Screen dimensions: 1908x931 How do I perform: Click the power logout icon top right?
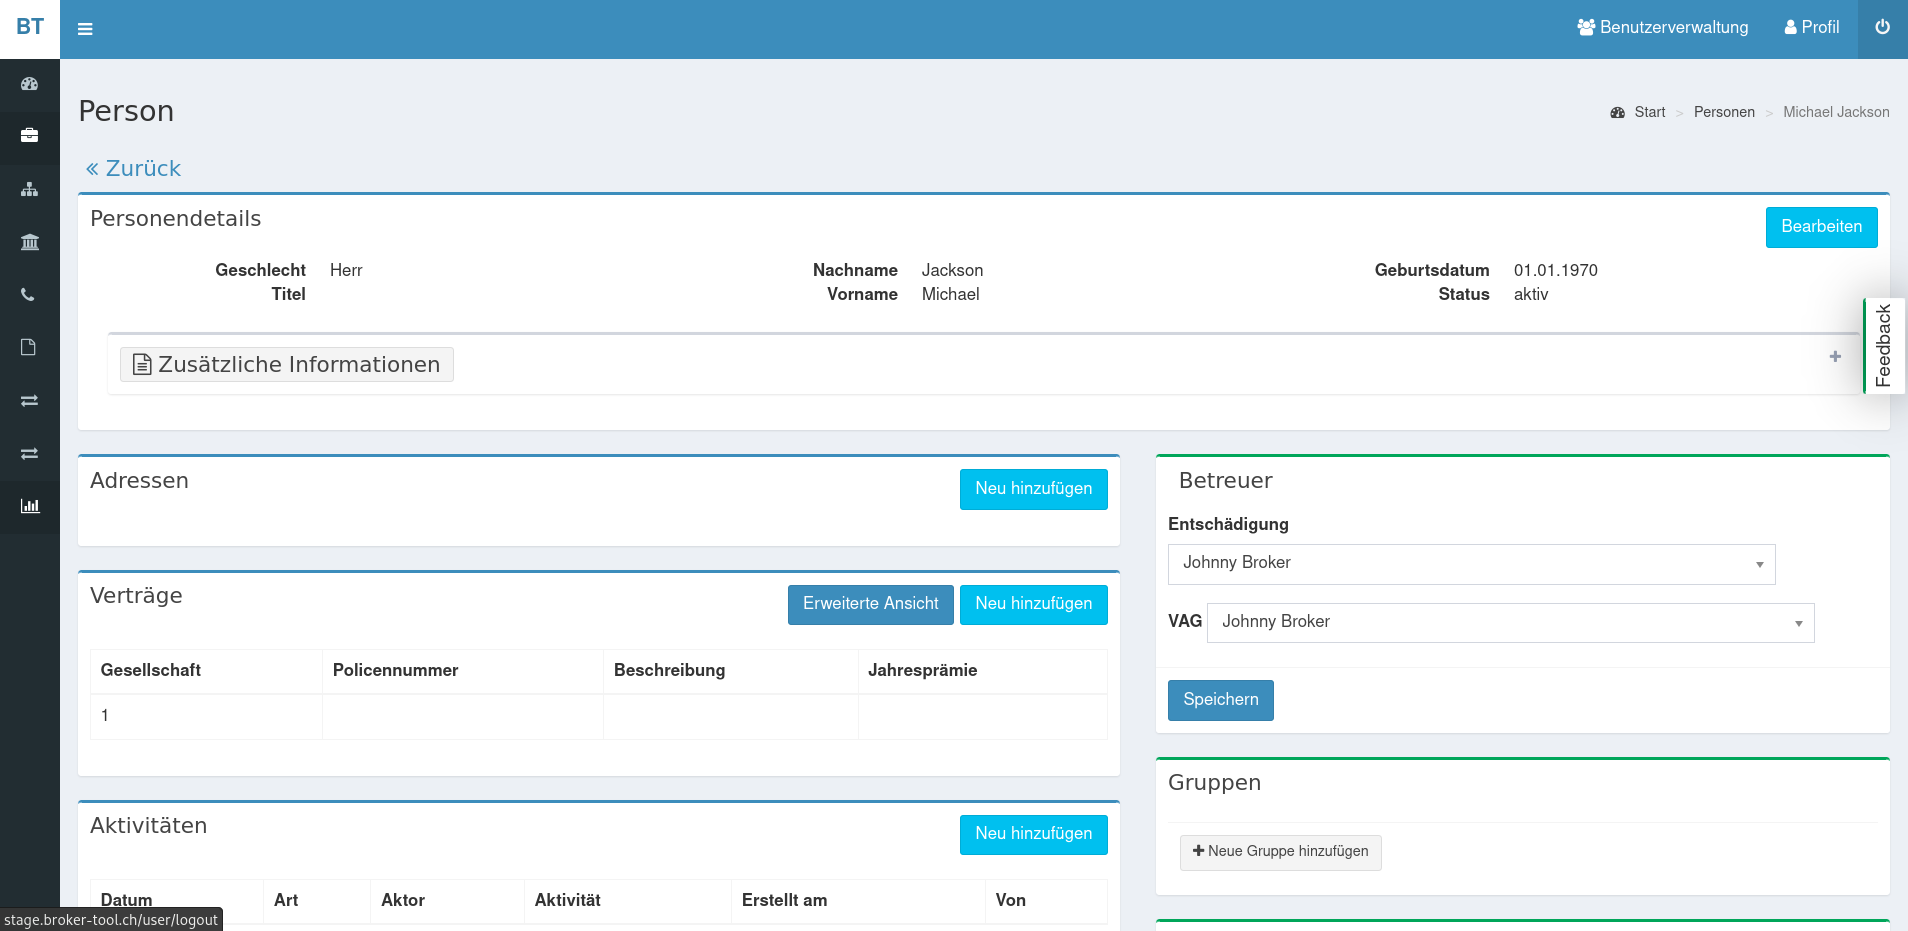[x=1881, y=28]
